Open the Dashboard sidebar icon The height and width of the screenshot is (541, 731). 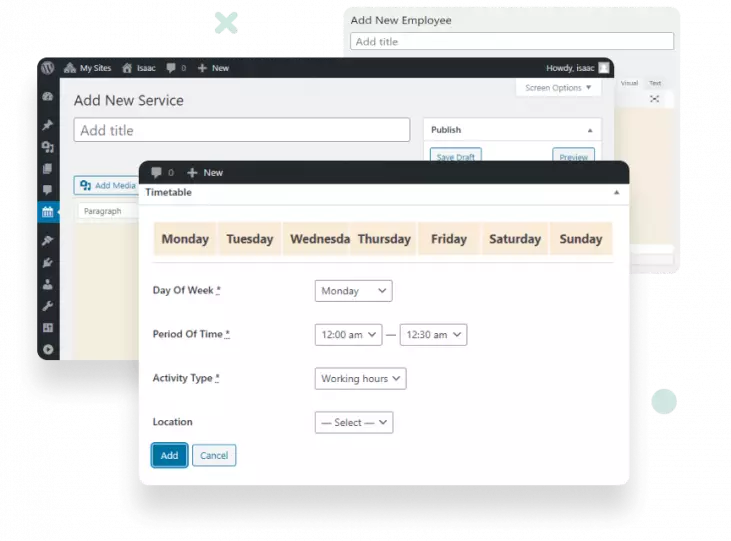pos(48,97)
